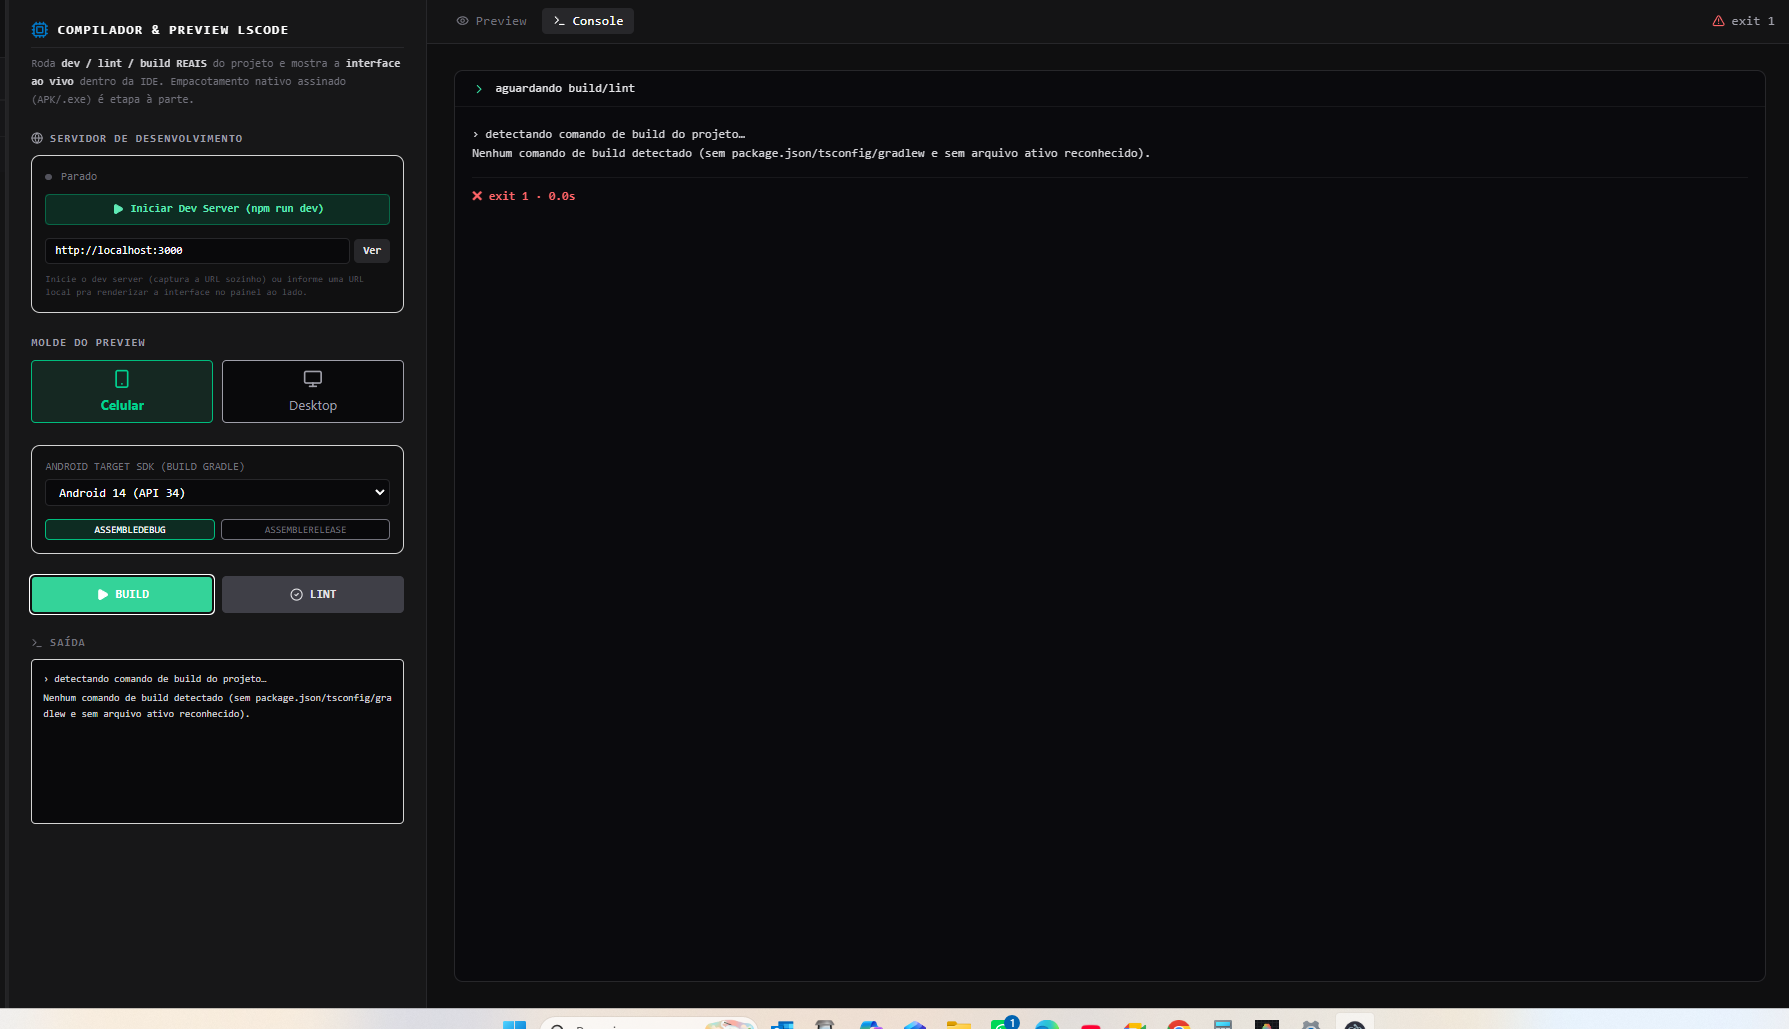Run the LINT check
Viewport: 1789px width, 1029px height.
(313, 595)
